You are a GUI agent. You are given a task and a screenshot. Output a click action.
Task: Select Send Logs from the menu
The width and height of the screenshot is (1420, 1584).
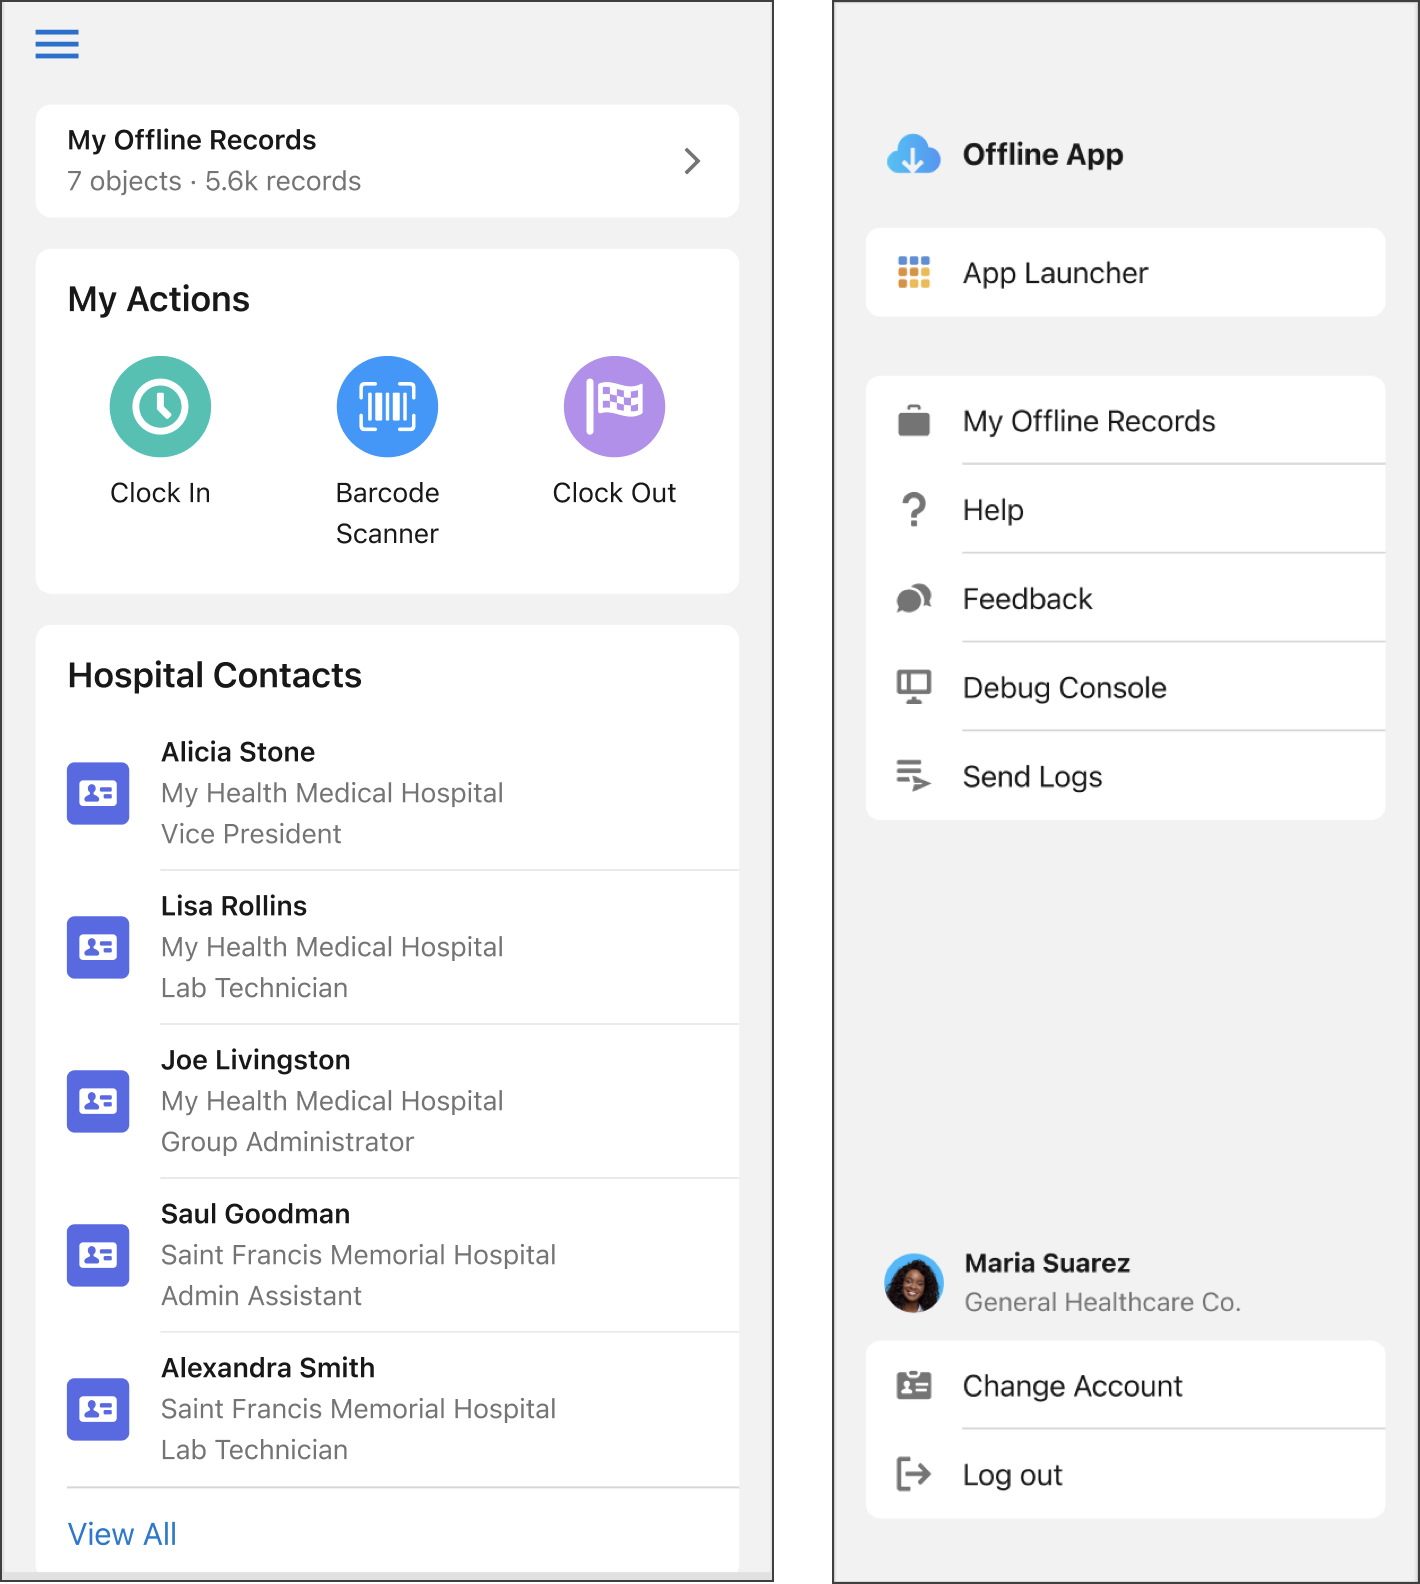1032,777
